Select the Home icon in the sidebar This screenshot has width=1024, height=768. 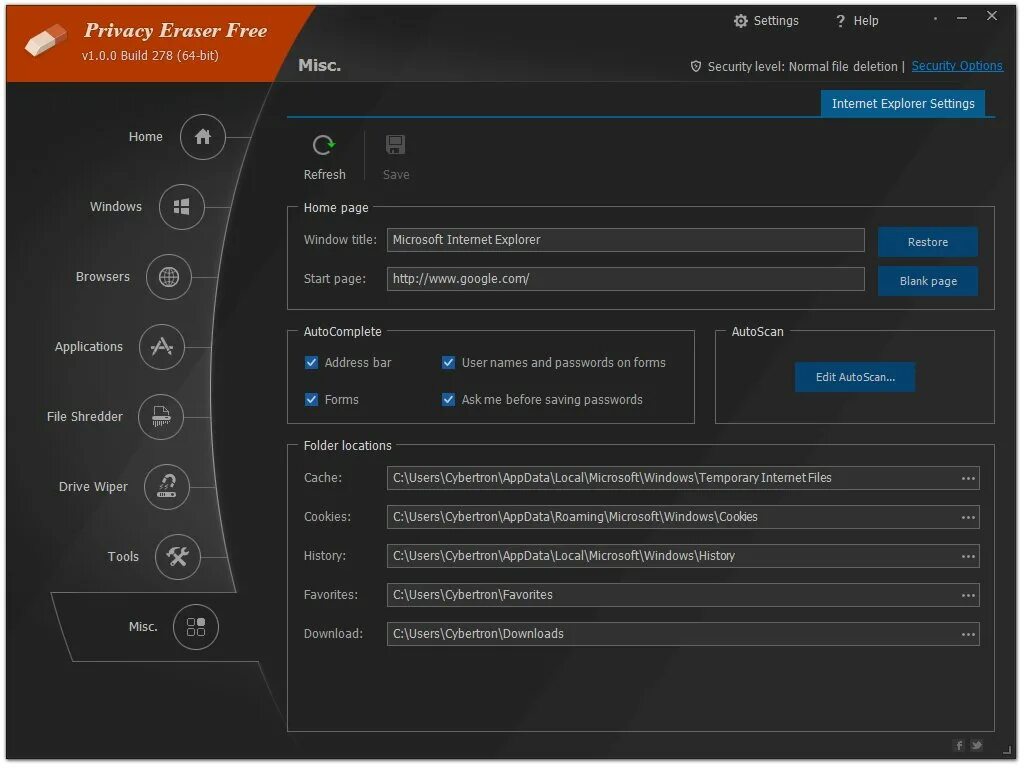(x=202, y=137)
